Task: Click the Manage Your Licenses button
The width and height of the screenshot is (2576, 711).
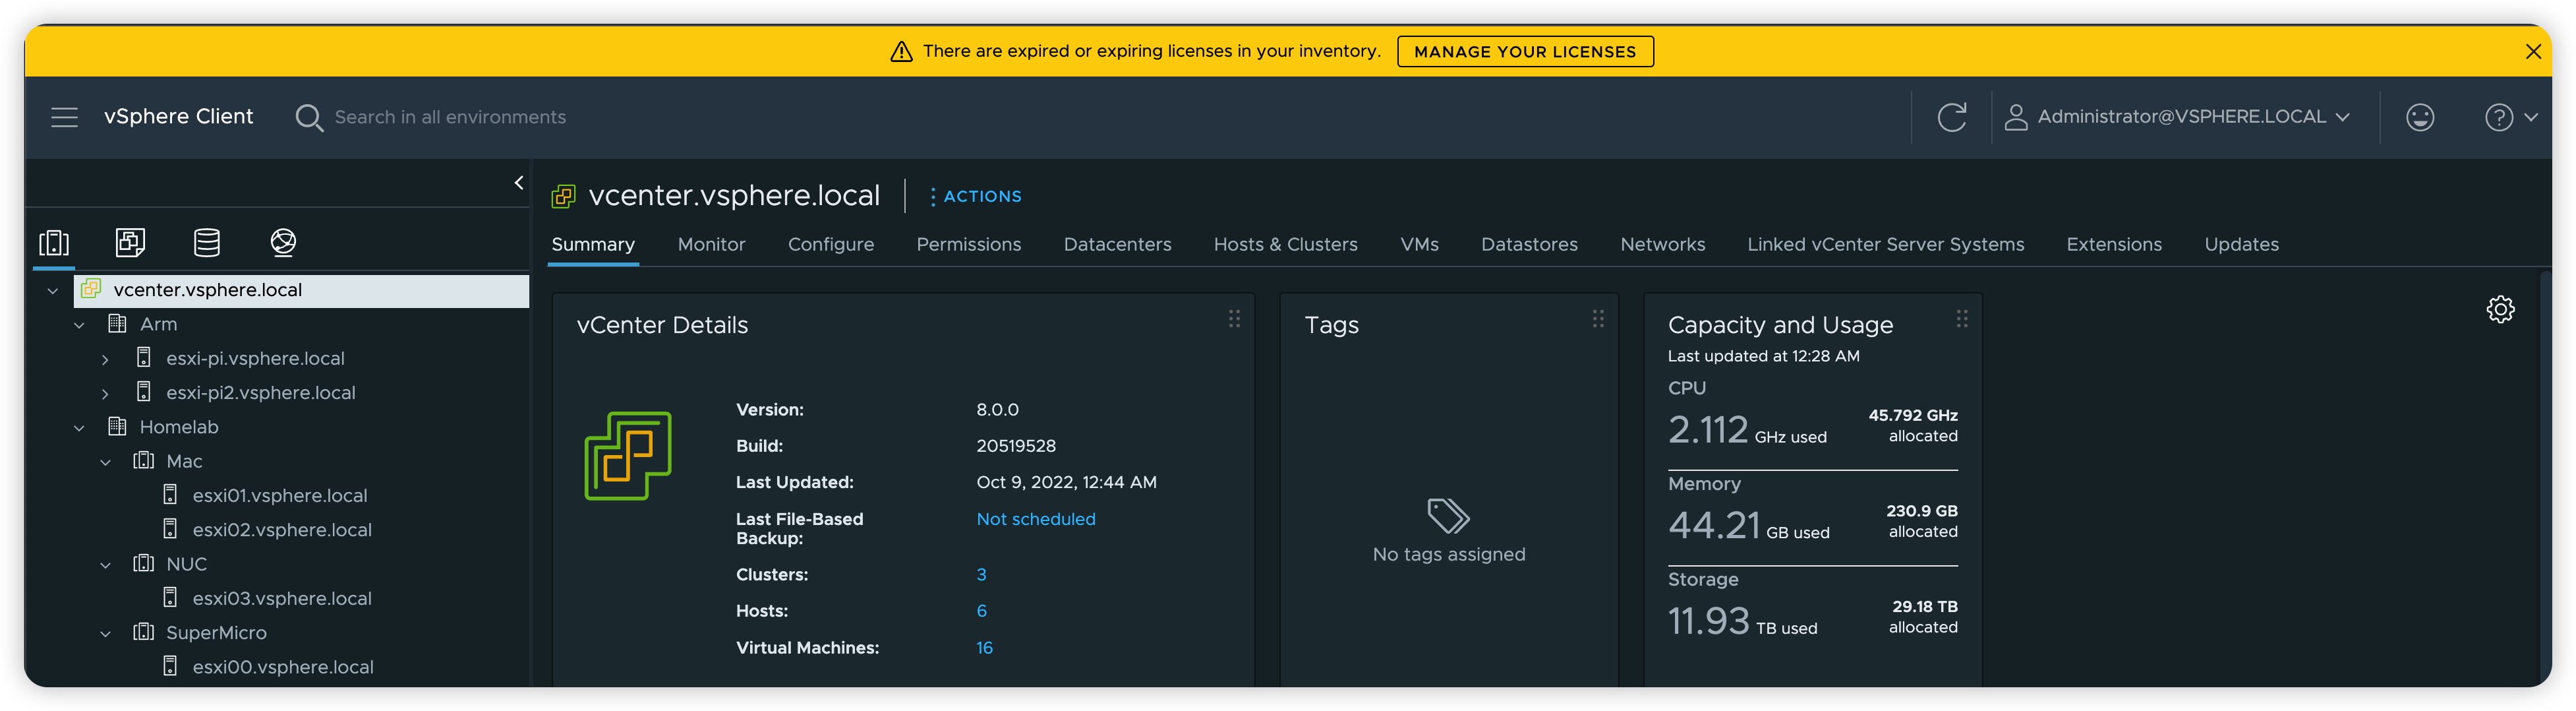Action: point(1525,51)
